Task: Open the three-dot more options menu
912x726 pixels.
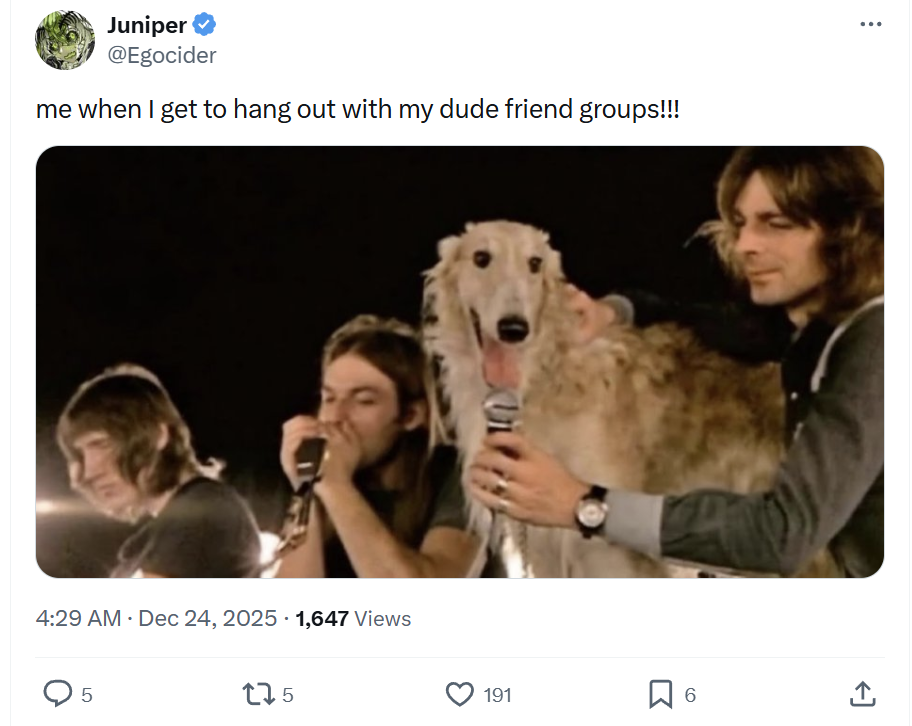Action: (870, 24)
